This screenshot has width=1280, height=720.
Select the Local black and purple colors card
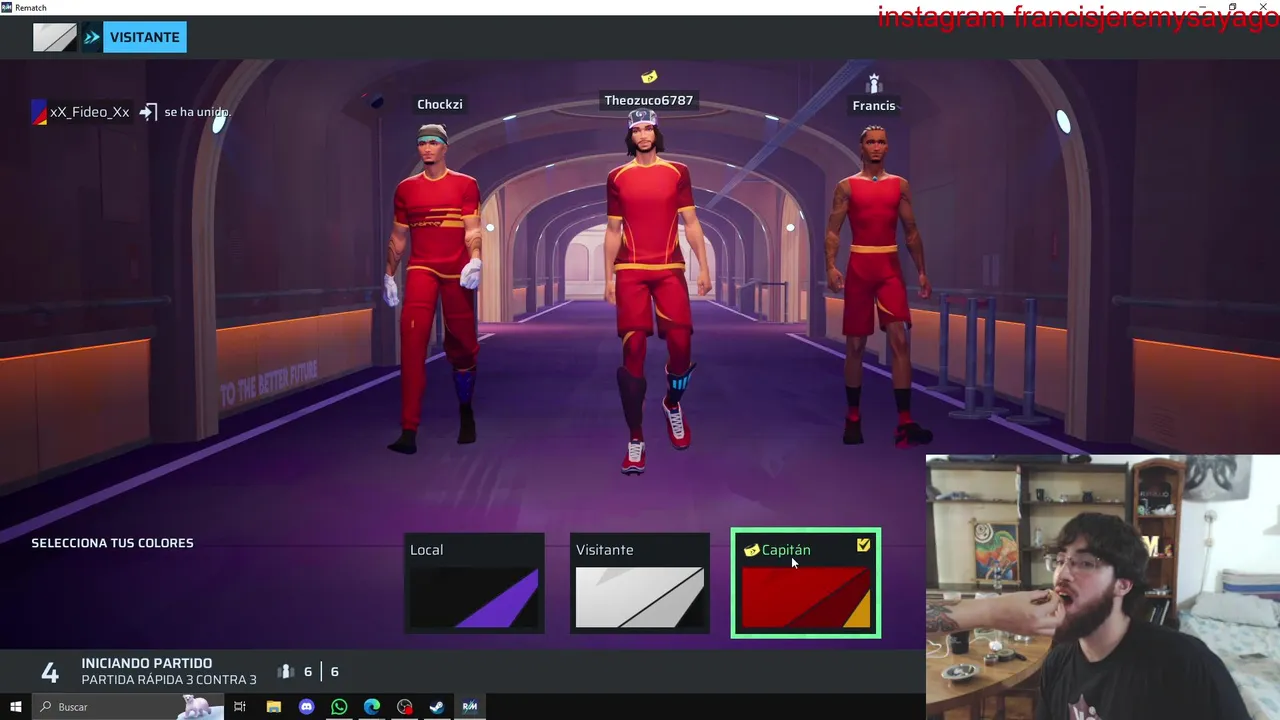click(474, 583)
